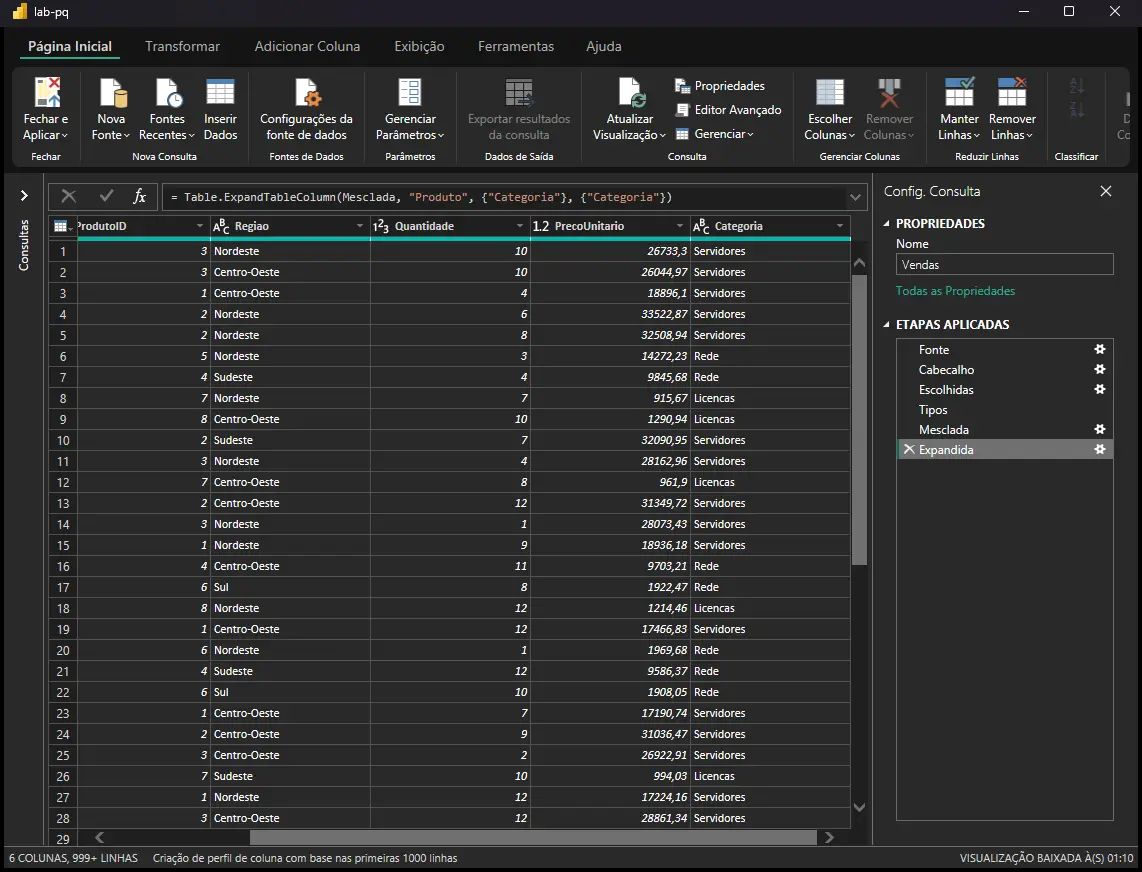Cancel the formula bar edit with X
The height and width of the screenshot is (872, 1142).
tap(68, 196)
